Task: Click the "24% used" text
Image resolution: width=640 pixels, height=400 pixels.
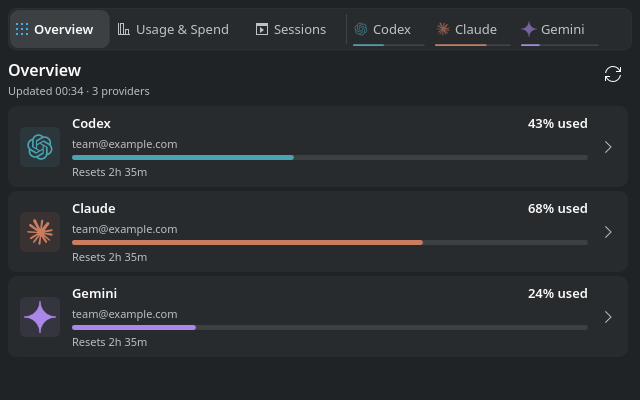Action: [x=558, y=293]
